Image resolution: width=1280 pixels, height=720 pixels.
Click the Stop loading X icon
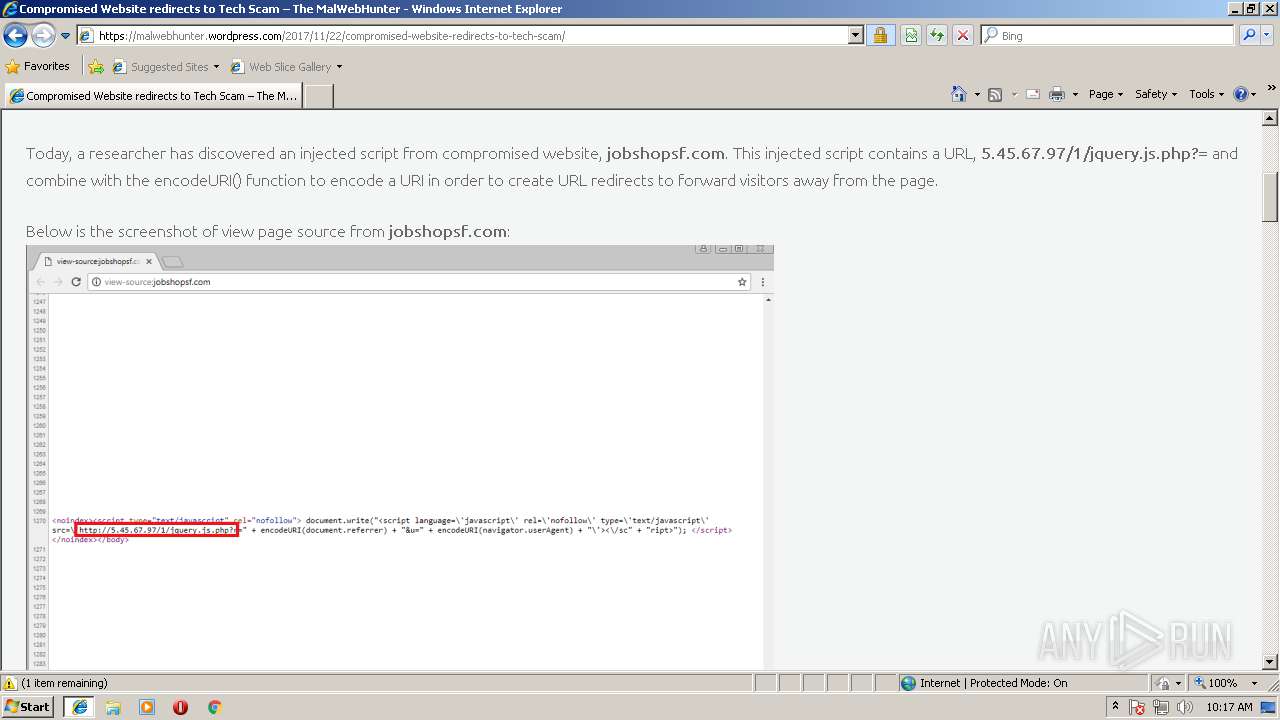(x=963, y=36)
